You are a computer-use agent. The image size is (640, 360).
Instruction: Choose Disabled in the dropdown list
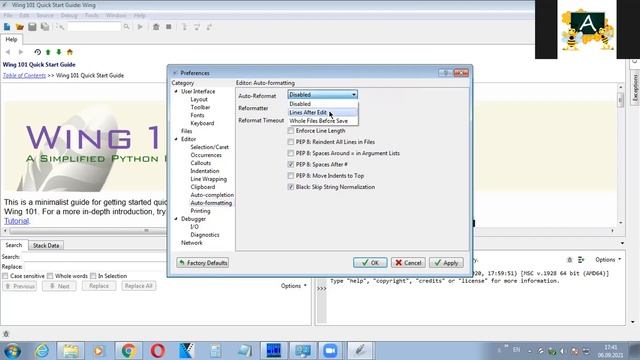(323, 104)
